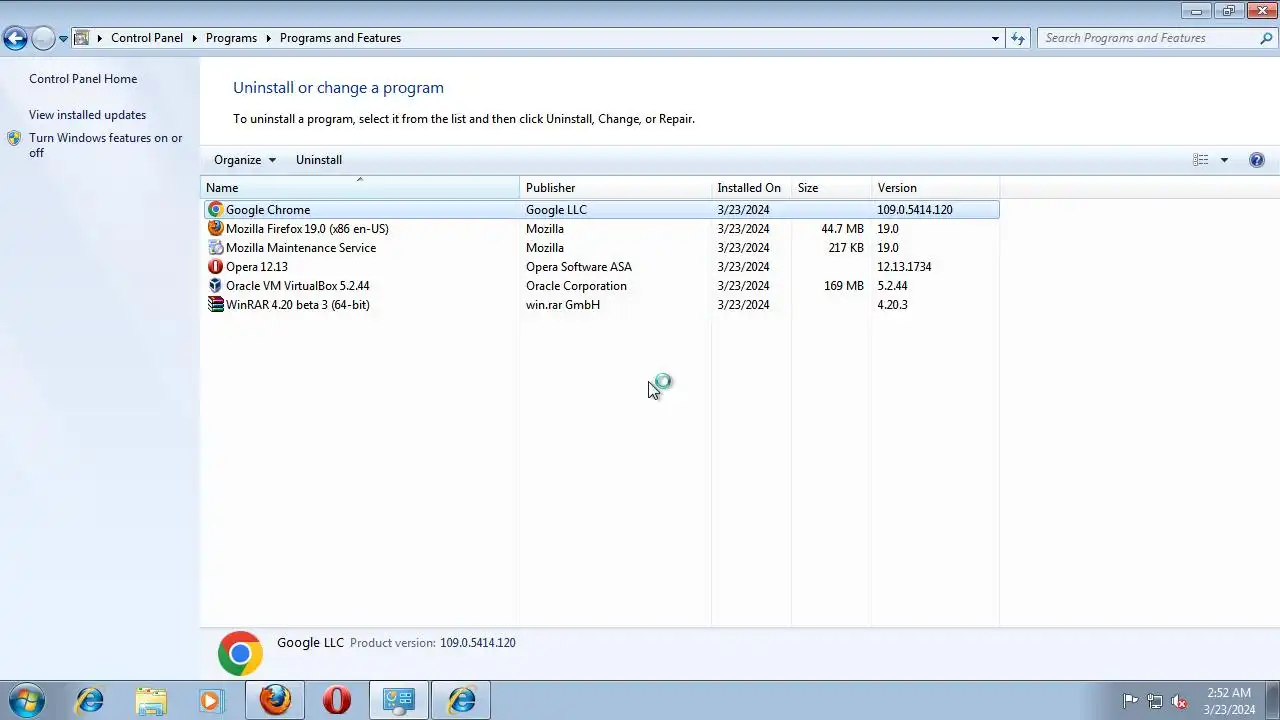Image resolution: width=1280 pixels, height=720 pixels.
Task: Click the win.rar GmbH publisher cell
Action: point(563,305)
